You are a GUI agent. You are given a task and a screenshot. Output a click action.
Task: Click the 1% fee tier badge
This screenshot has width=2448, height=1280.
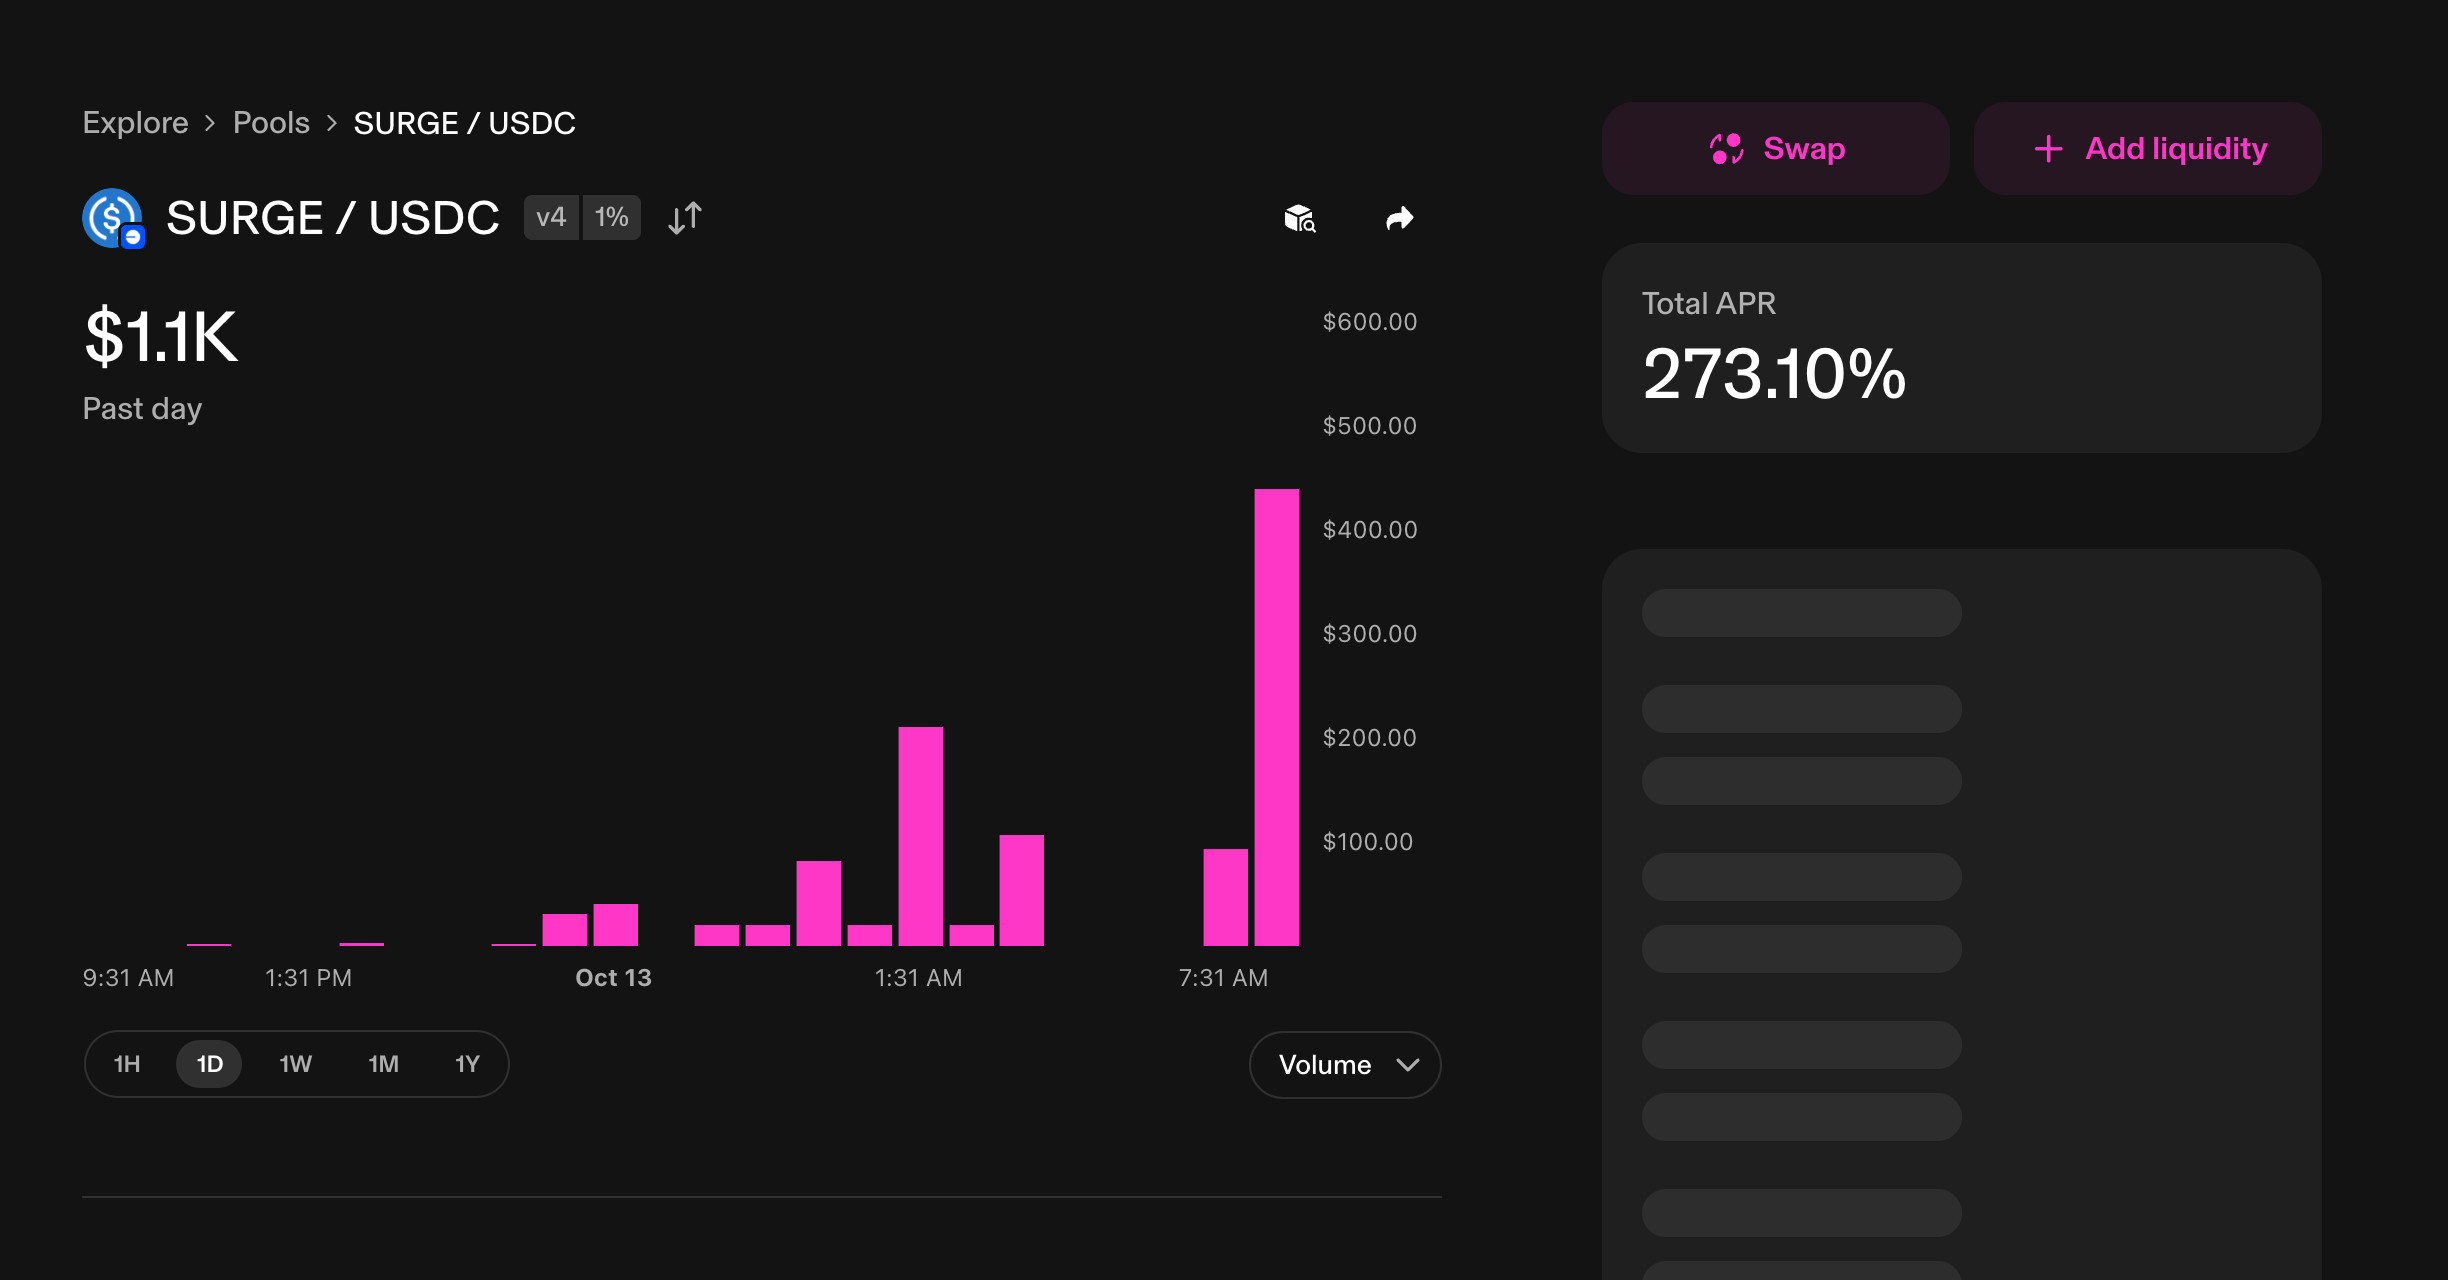(611, 217)
